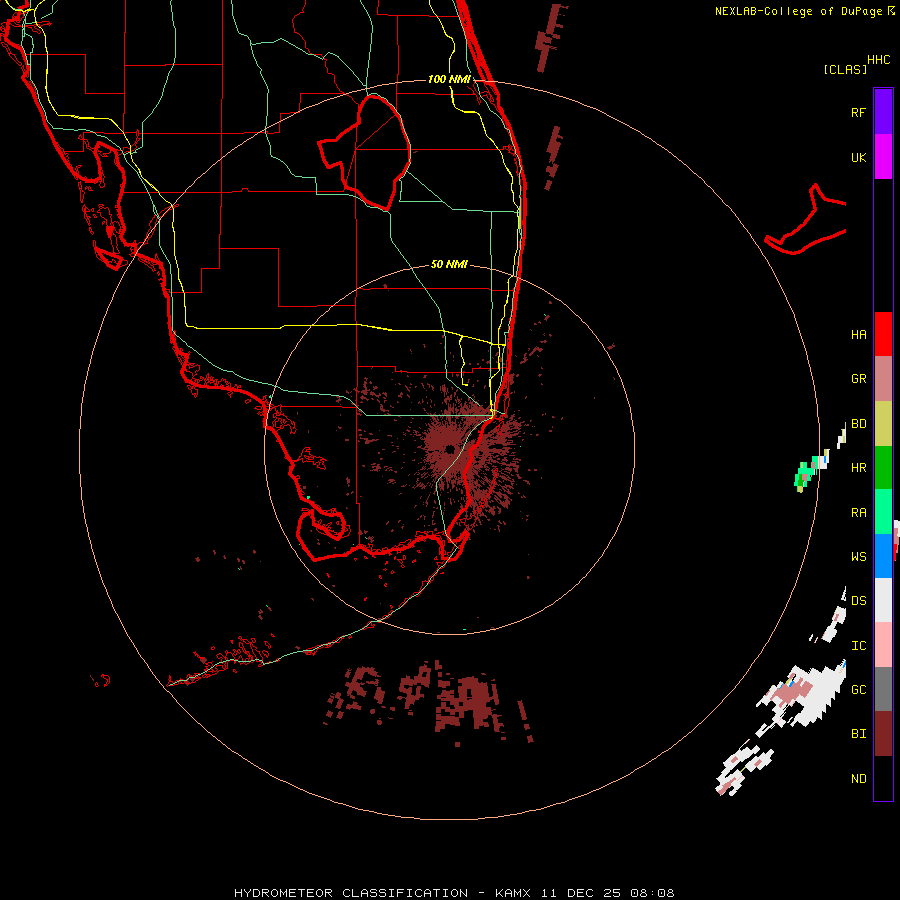Click the RF purple legend swatch

883,112
